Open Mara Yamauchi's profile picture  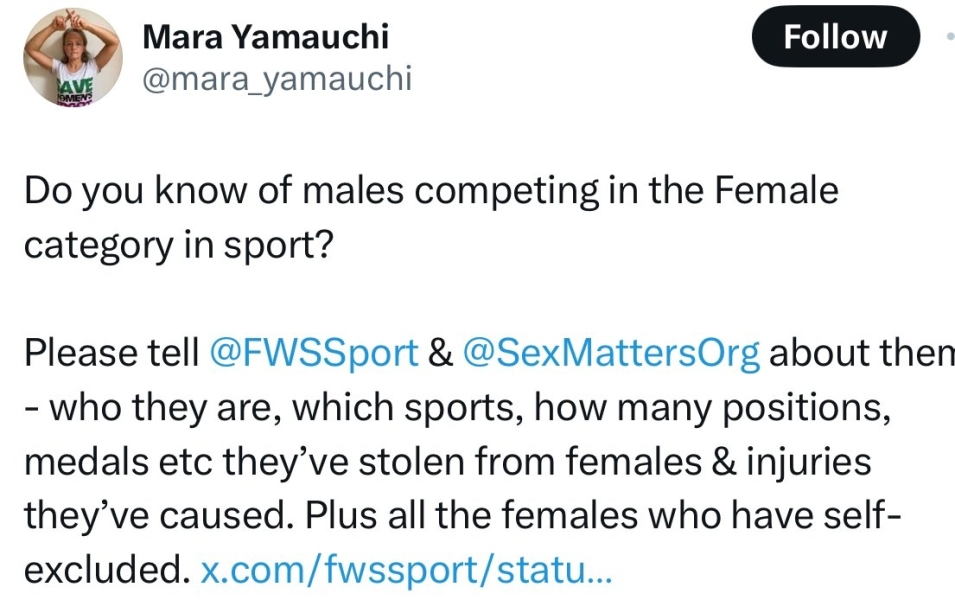pyautogui.click(x=72, y=57)
